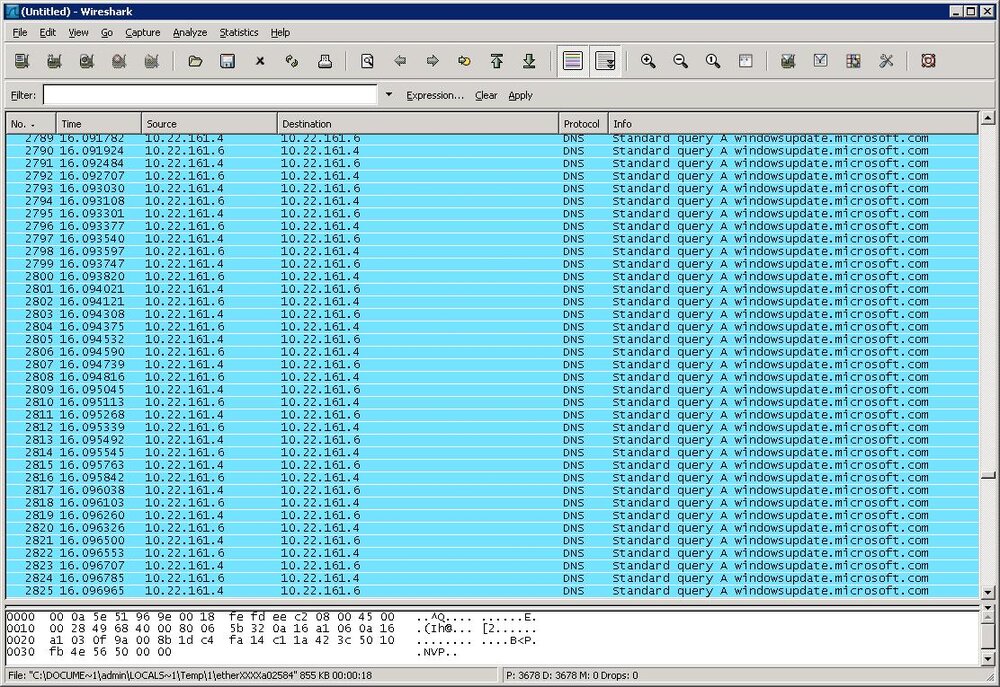Open the Help menu
Image resolution: width=1000 pixels, height=687 pixels.
coord(280,33)
